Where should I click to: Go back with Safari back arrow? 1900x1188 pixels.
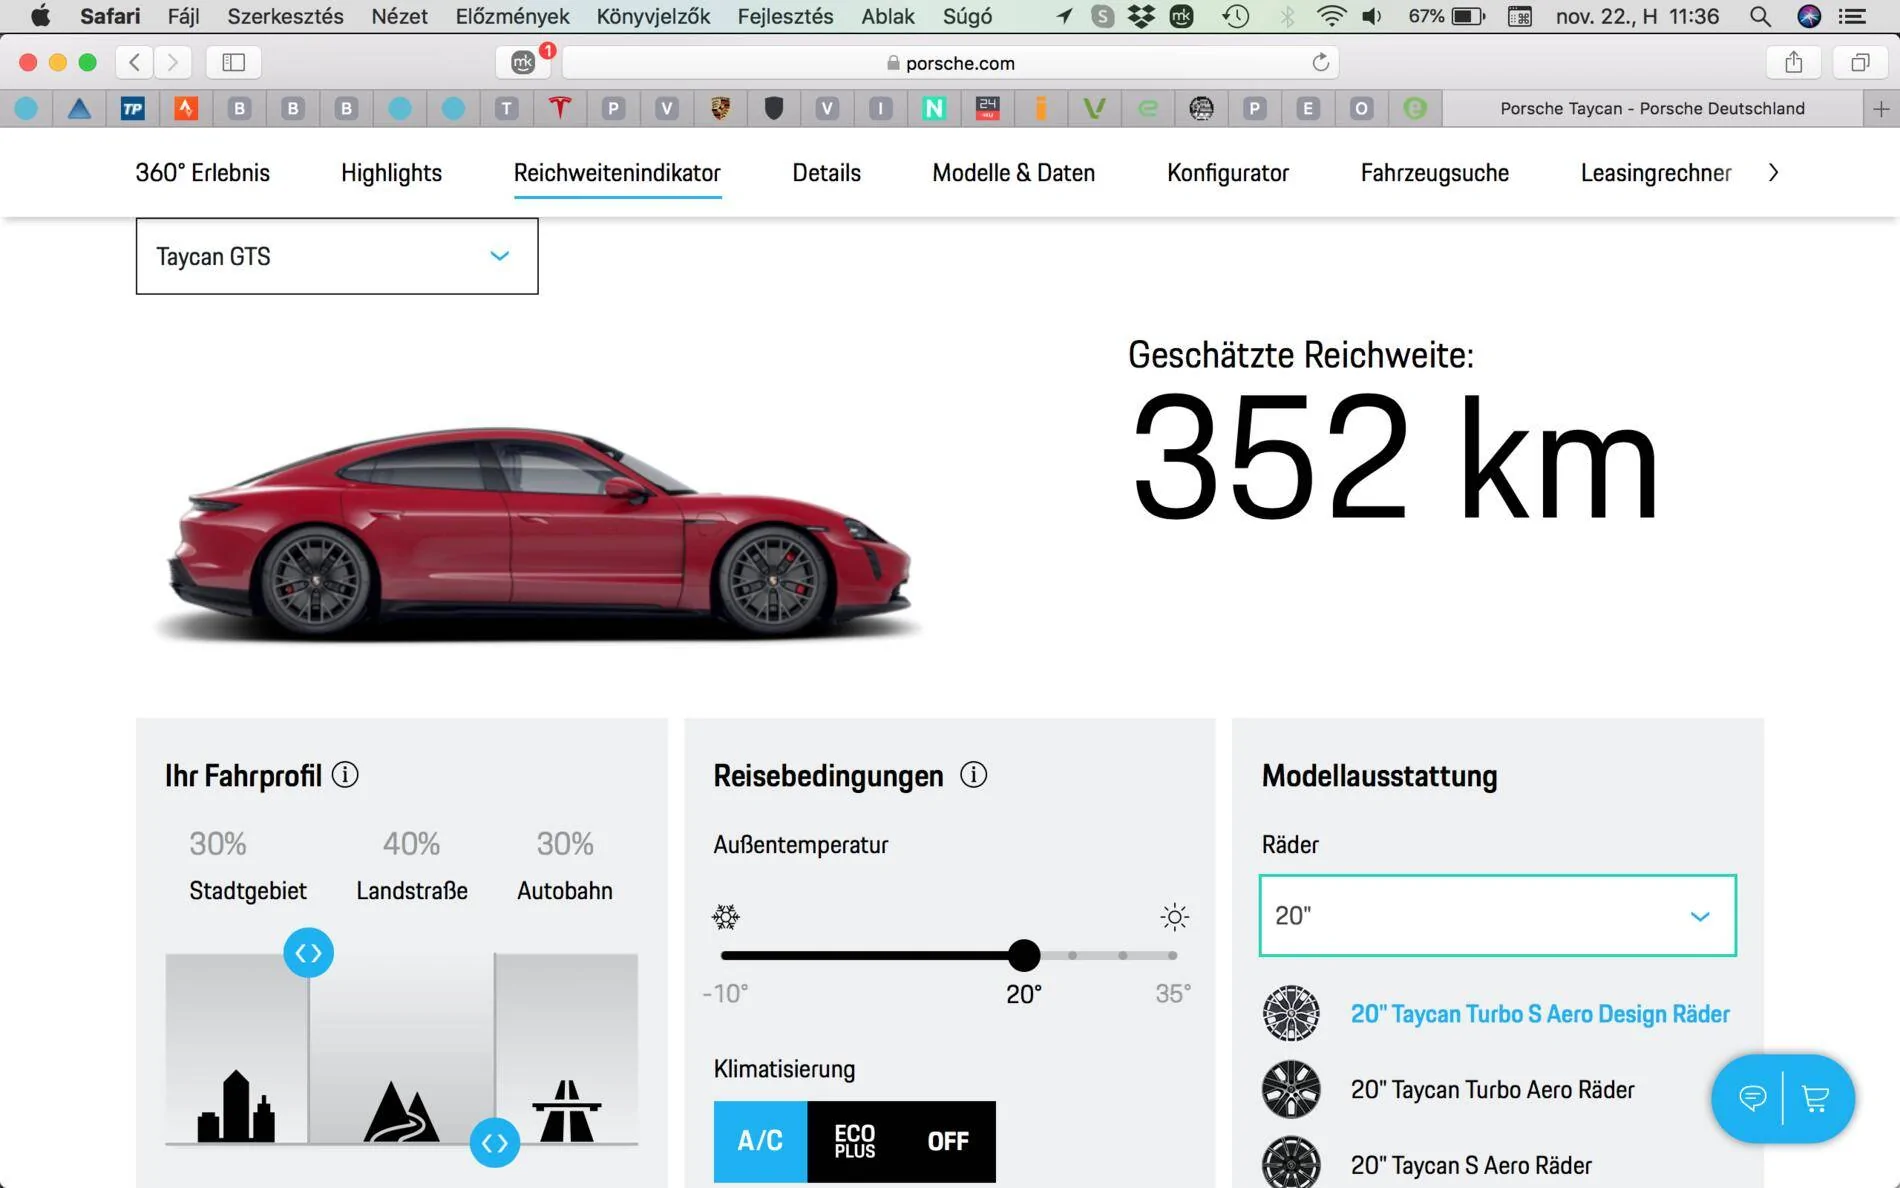[x=135, y=62]
